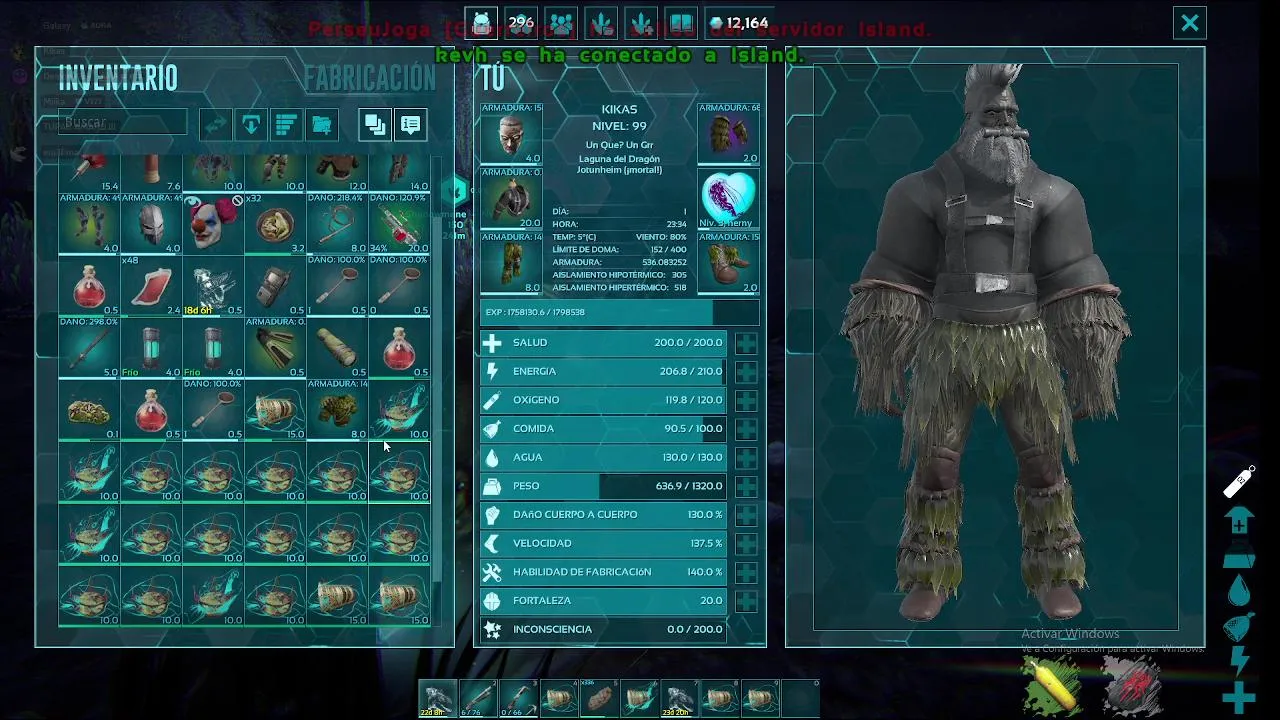
Task: Select the cryopod labeled 18d 6h
Action: point(213,286)
